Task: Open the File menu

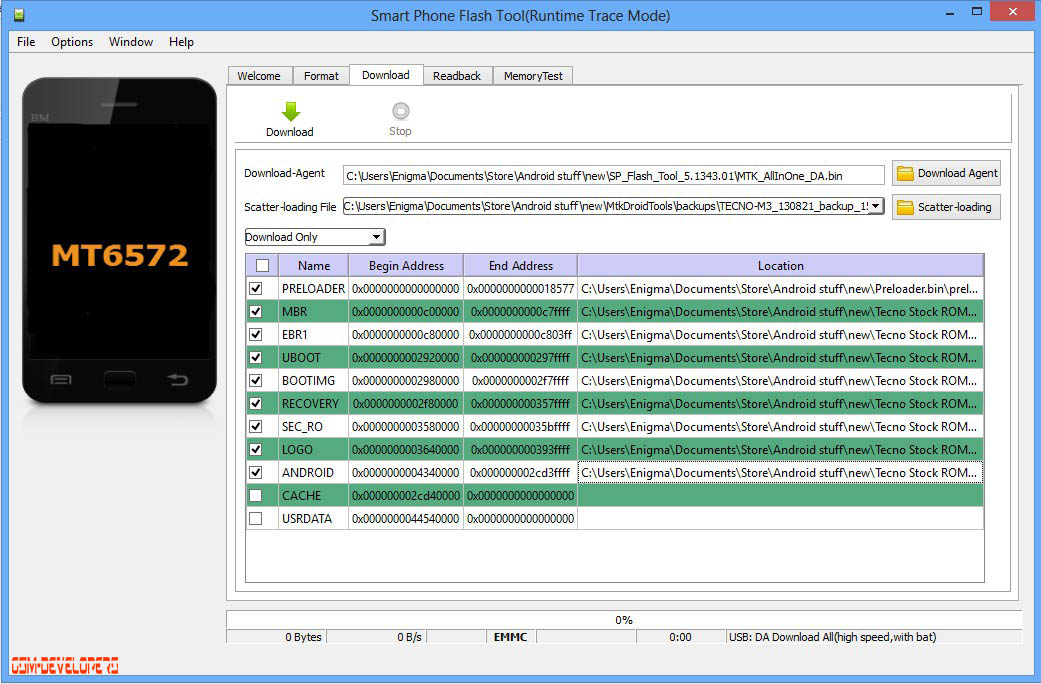Action: pyautogui.click(x=26, y=42)
